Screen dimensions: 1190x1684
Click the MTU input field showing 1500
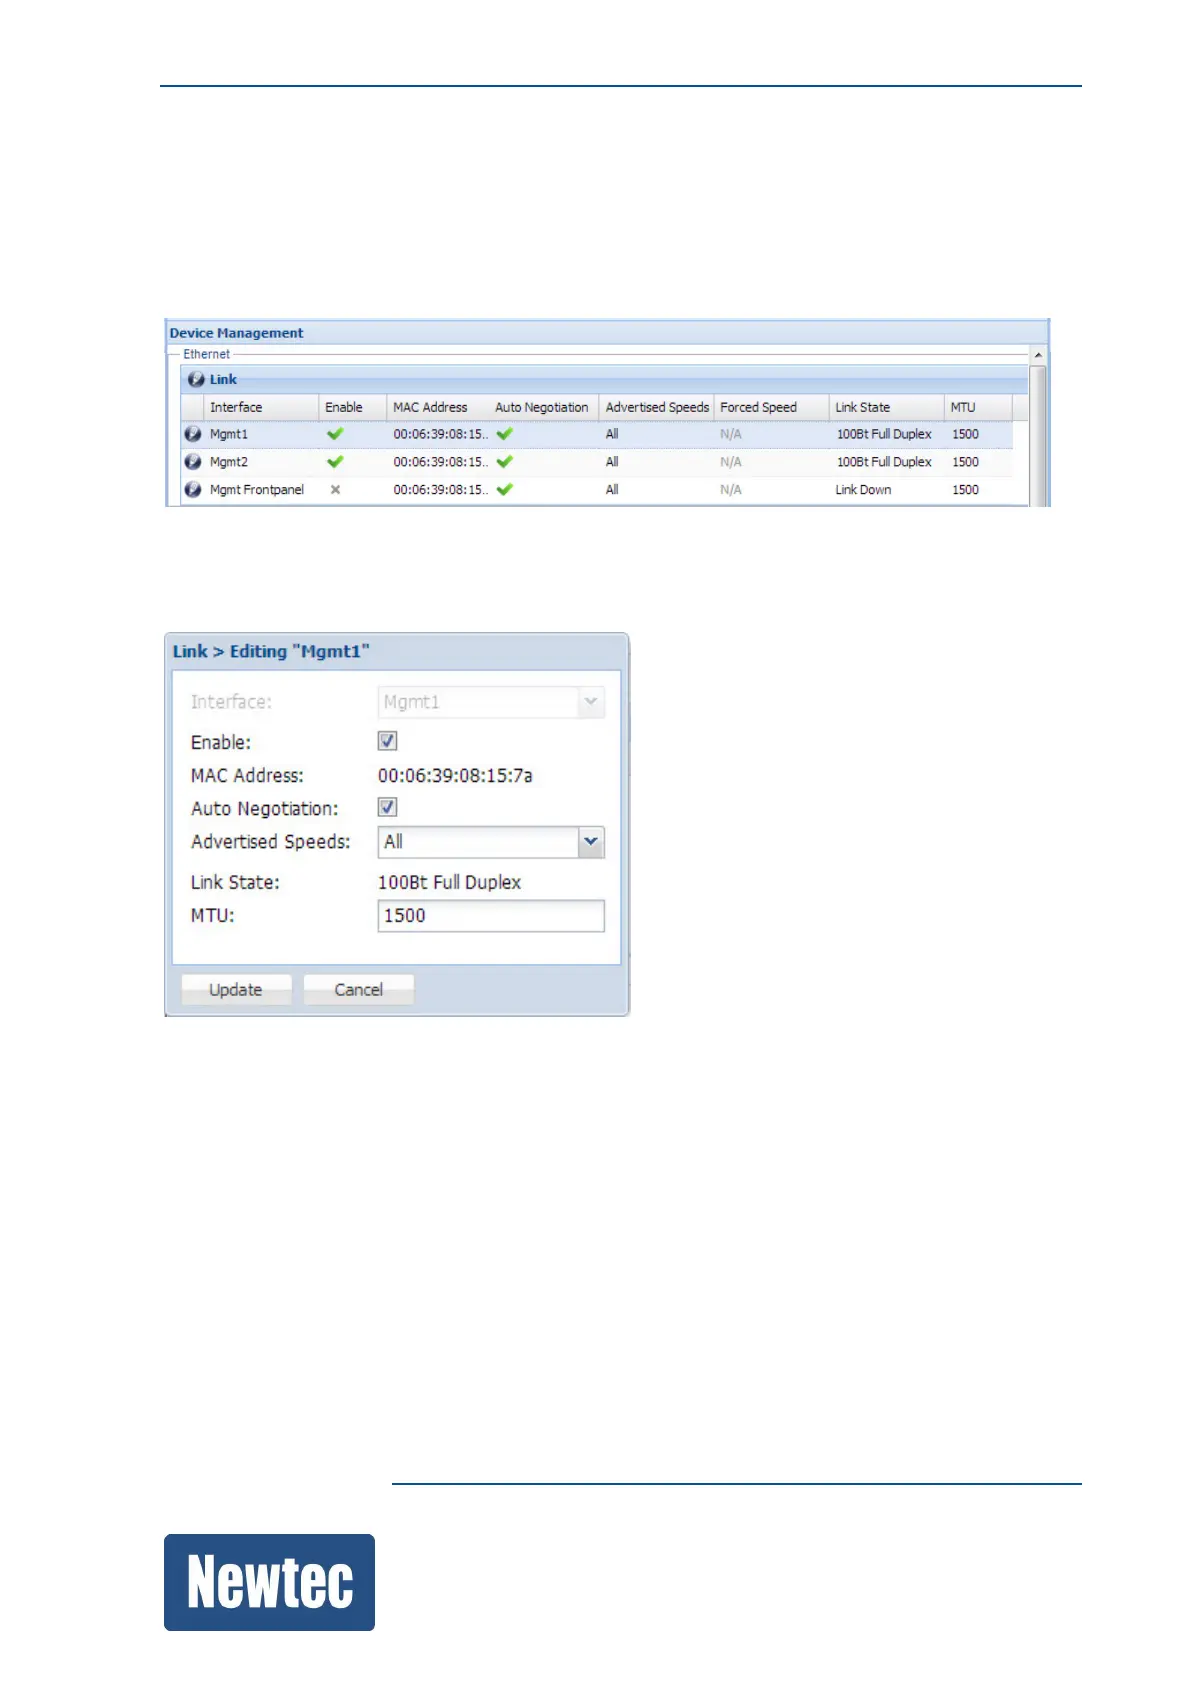pyautogui.click(x=491, y=916)
